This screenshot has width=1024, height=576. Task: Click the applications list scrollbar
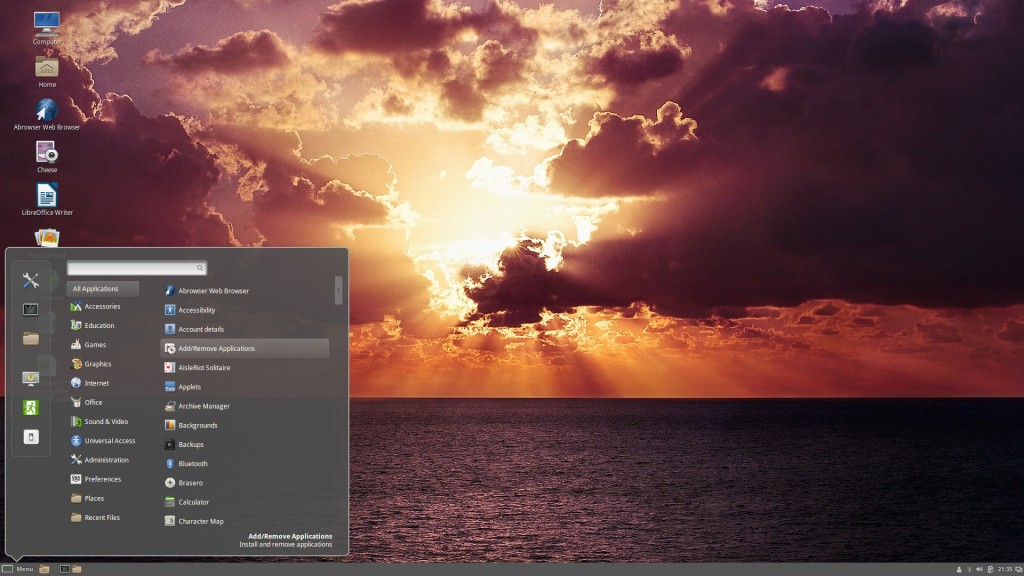coord(338,291)
